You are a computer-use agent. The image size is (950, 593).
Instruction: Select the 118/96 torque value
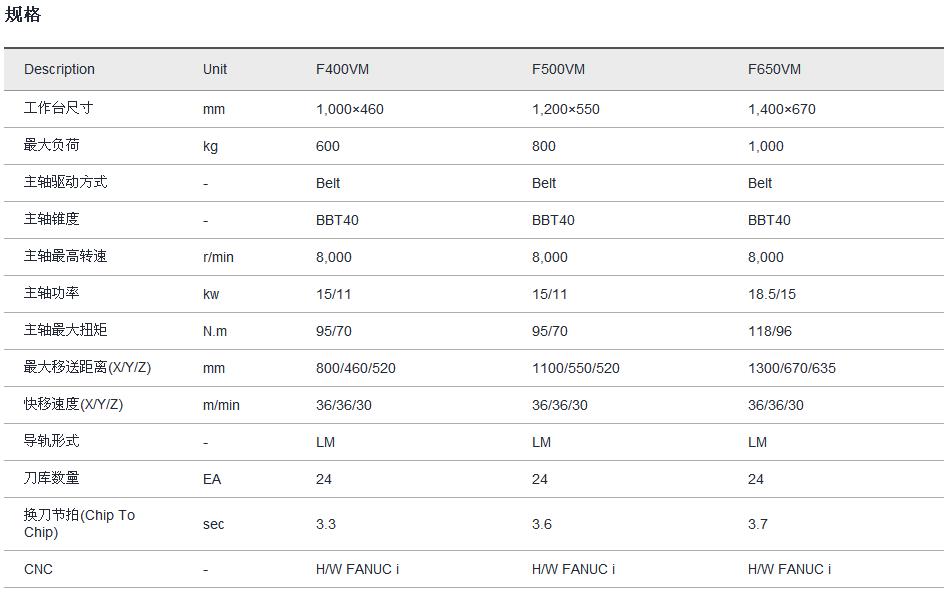pyautogui.click(x=769, y=331)
